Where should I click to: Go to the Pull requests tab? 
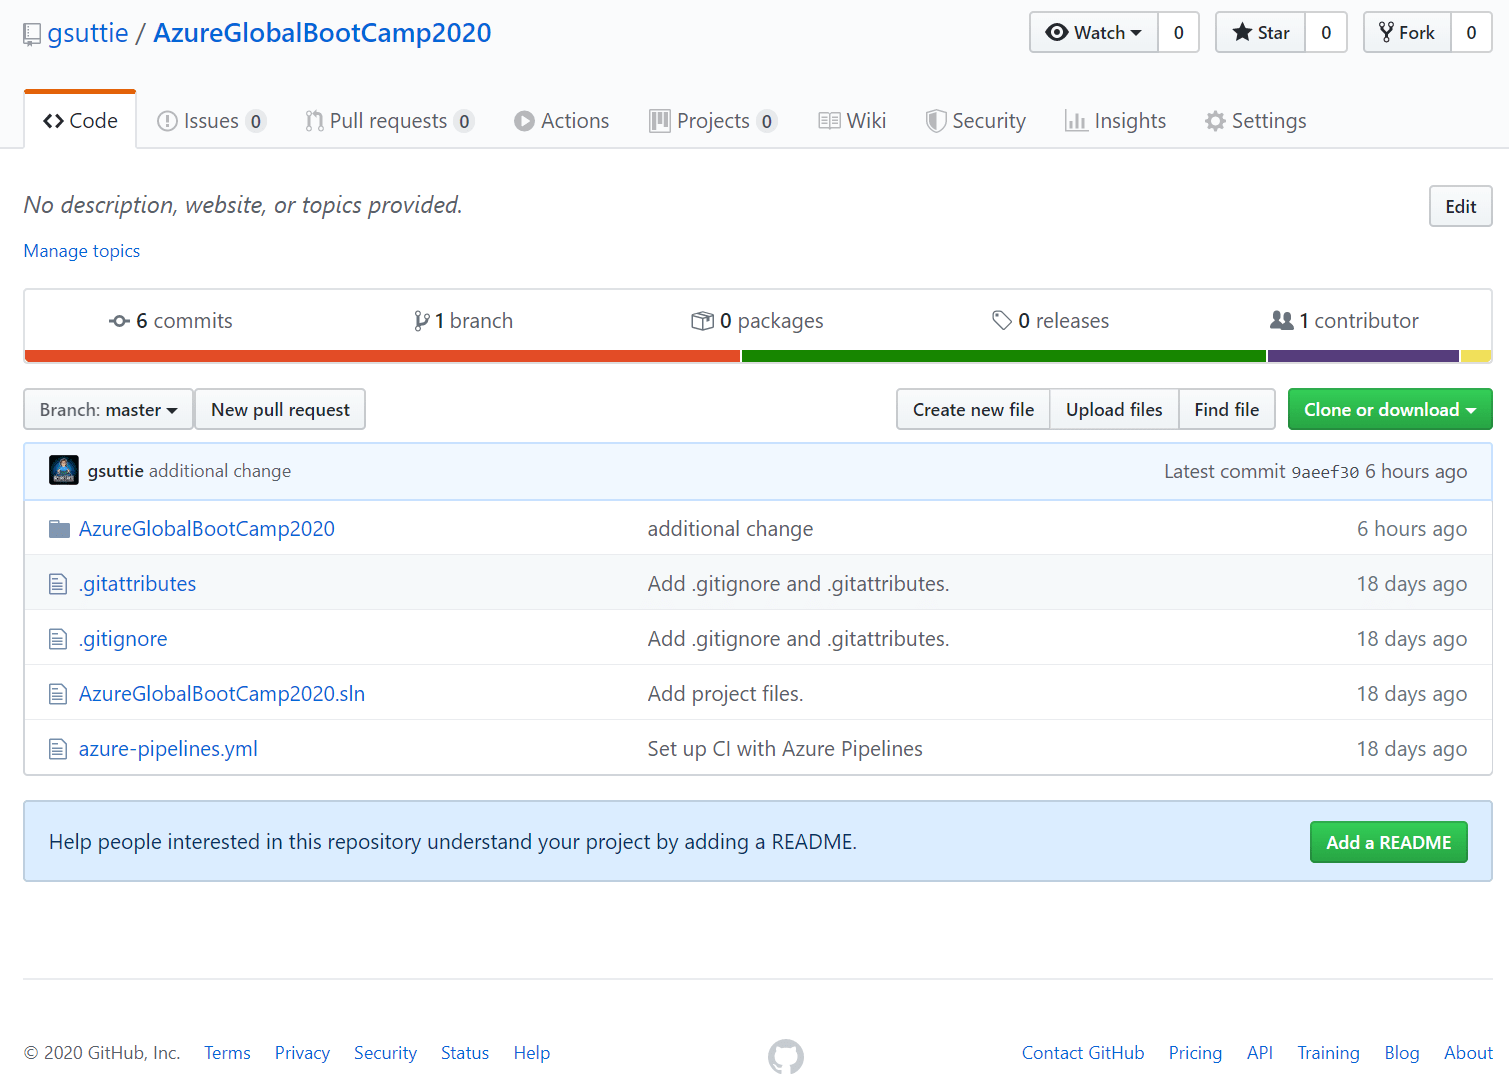pos(390,121)
